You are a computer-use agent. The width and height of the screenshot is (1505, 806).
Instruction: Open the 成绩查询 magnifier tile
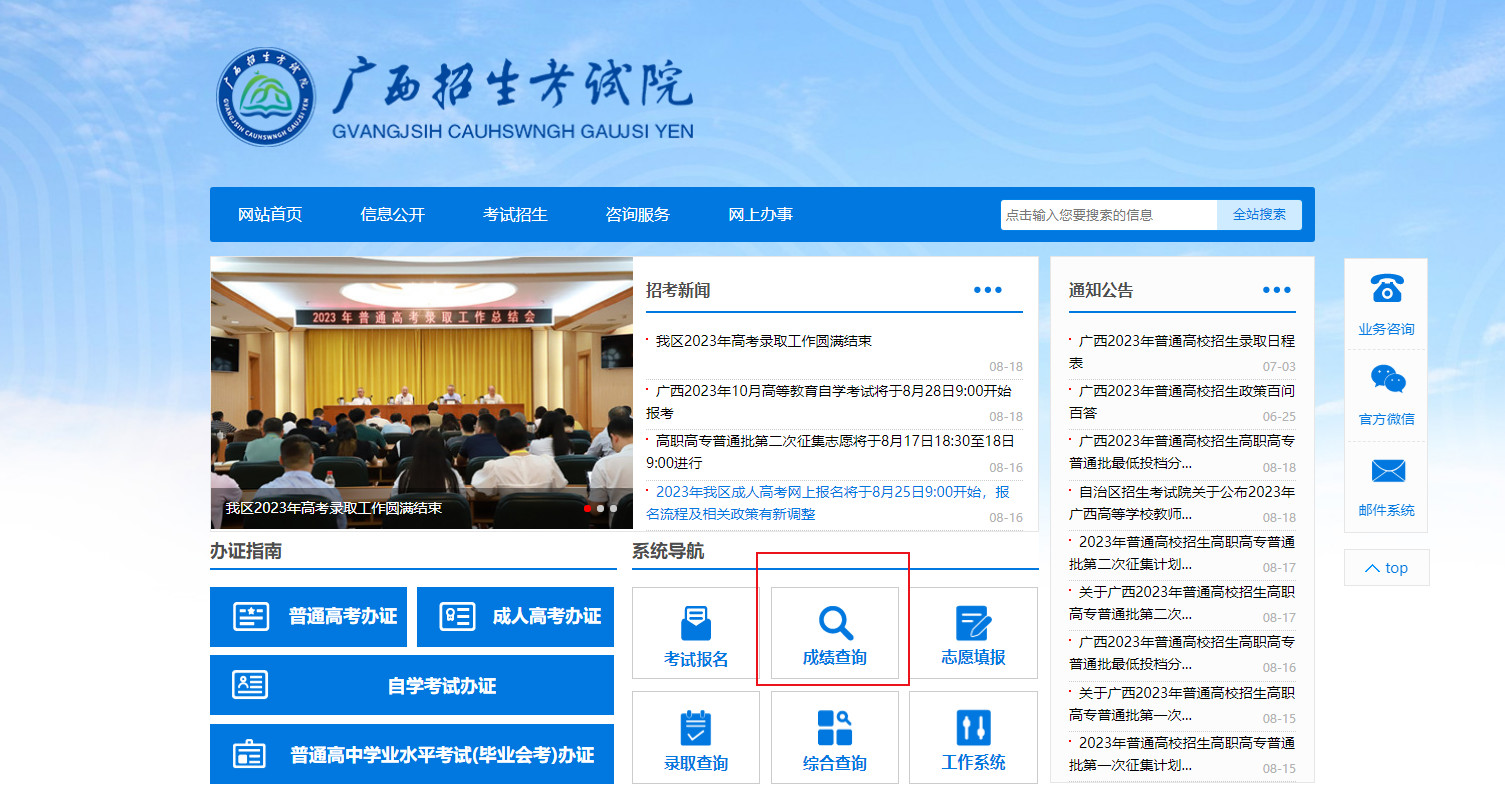tap(835, 633)
